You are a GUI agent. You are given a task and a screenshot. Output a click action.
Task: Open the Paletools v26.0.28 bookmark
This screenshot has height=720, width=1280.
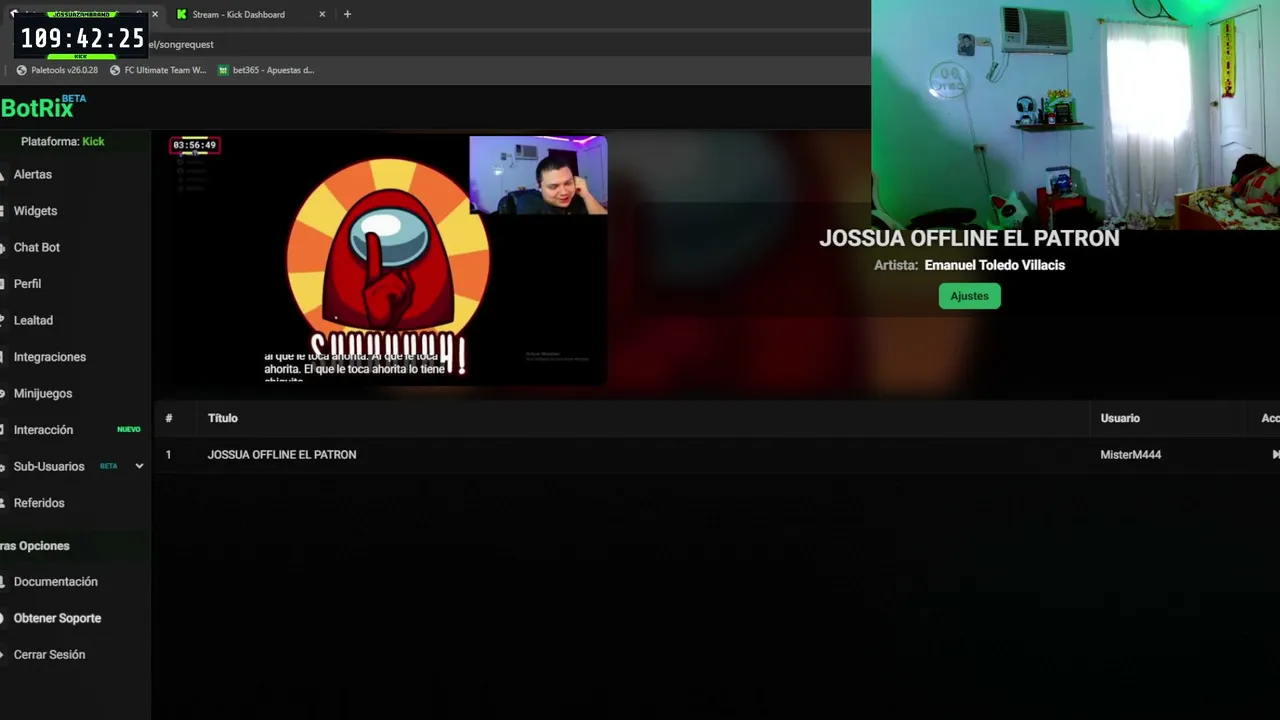click(x=57, y=70)
